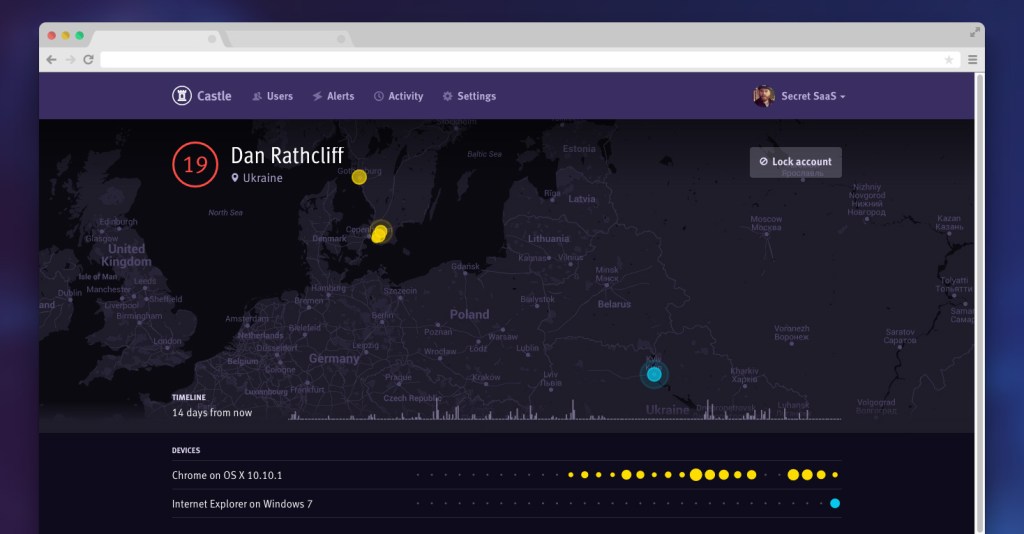Go to the Activity section
The height and width of the screenshot is (534, 1024).
pyautogui.click(x=398, y=96)
